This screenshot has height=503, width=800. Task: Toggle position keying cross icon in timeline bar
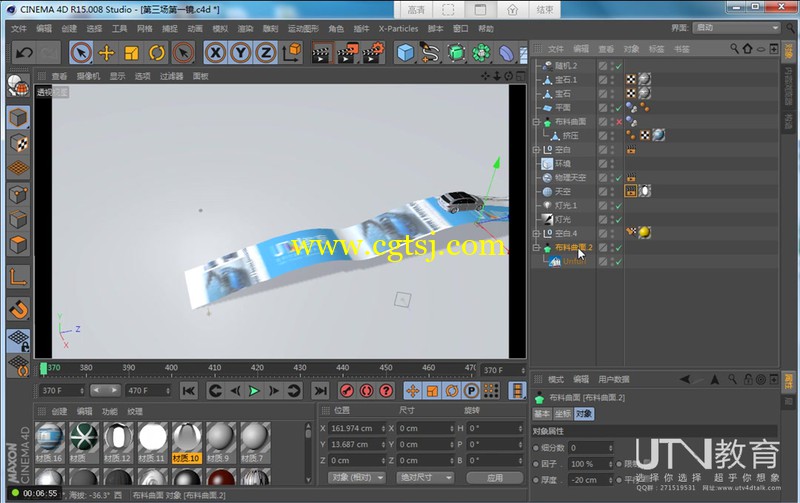tap(412, 391)
